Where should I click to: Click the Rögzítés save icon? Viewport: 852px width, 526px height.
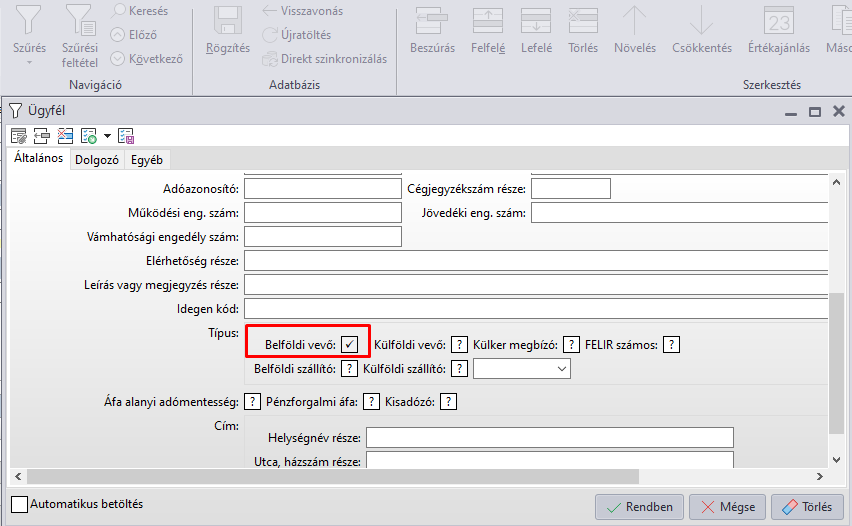tap(228, 20)
